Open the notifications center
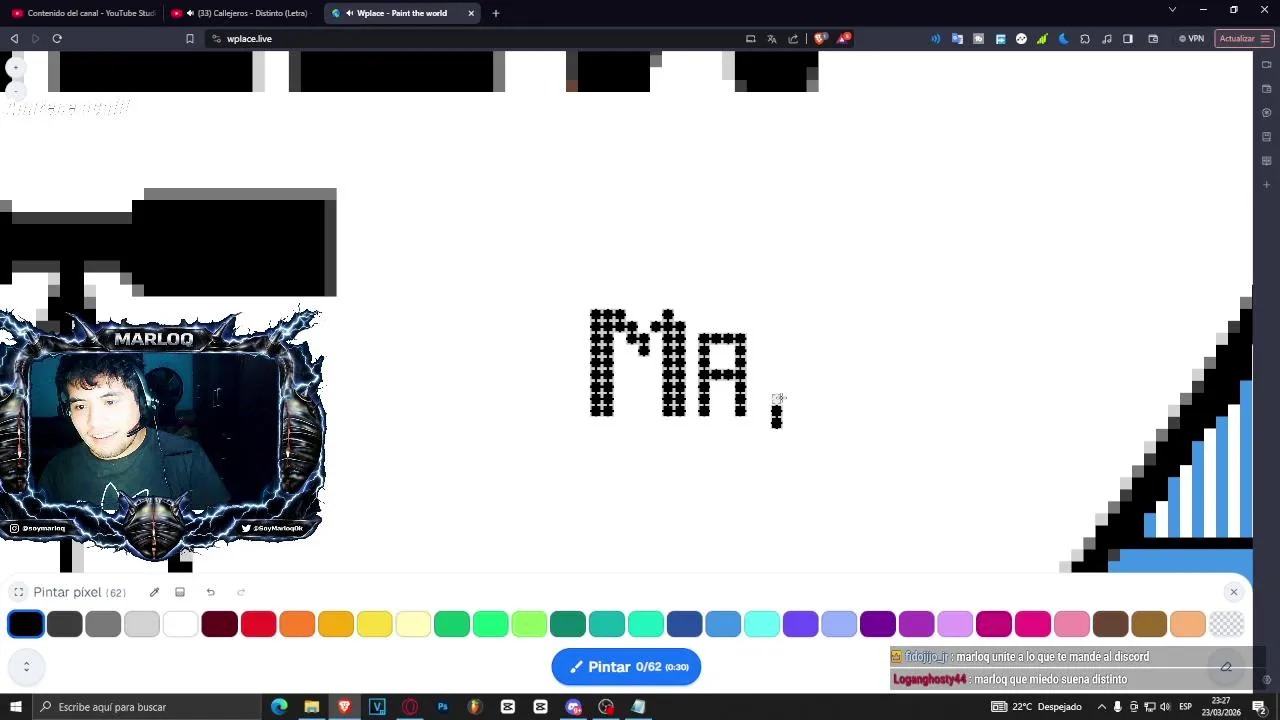 [1260, 707]
